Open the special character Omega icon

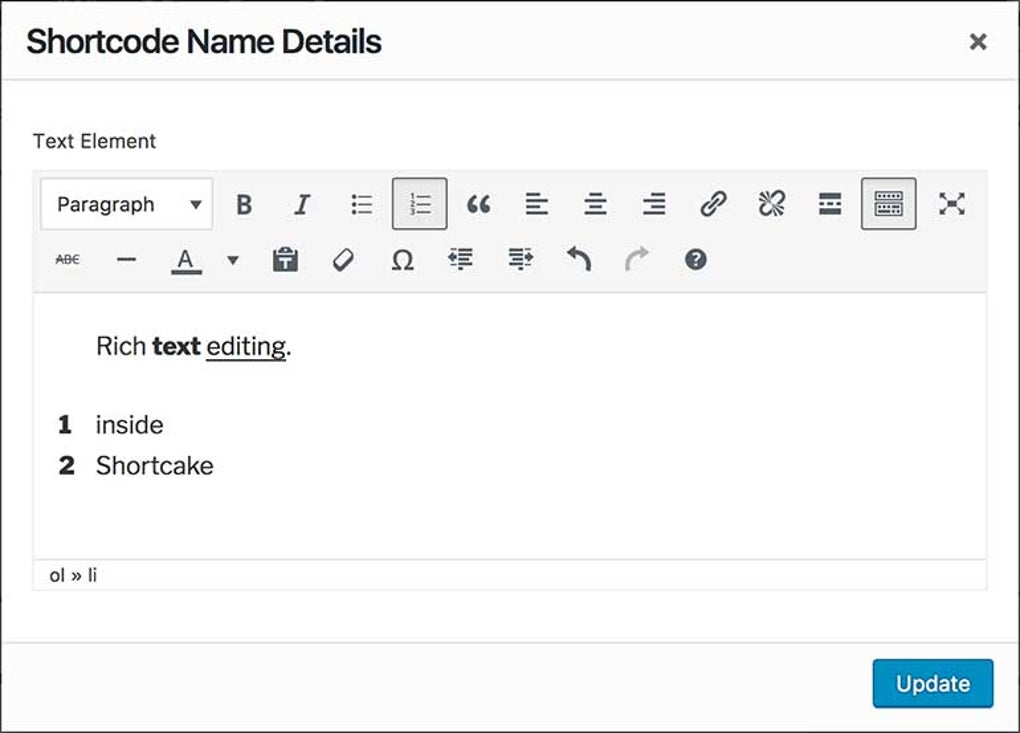click(x=403, y=259)
